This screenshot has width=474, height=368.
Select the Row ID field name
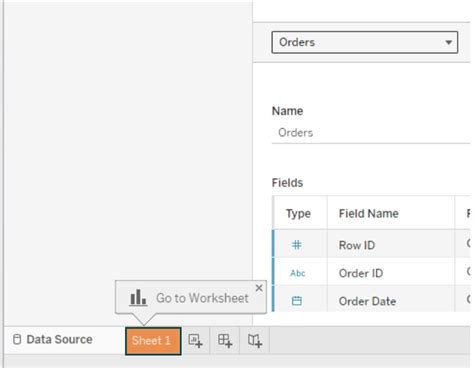click(x=357, y=245)
